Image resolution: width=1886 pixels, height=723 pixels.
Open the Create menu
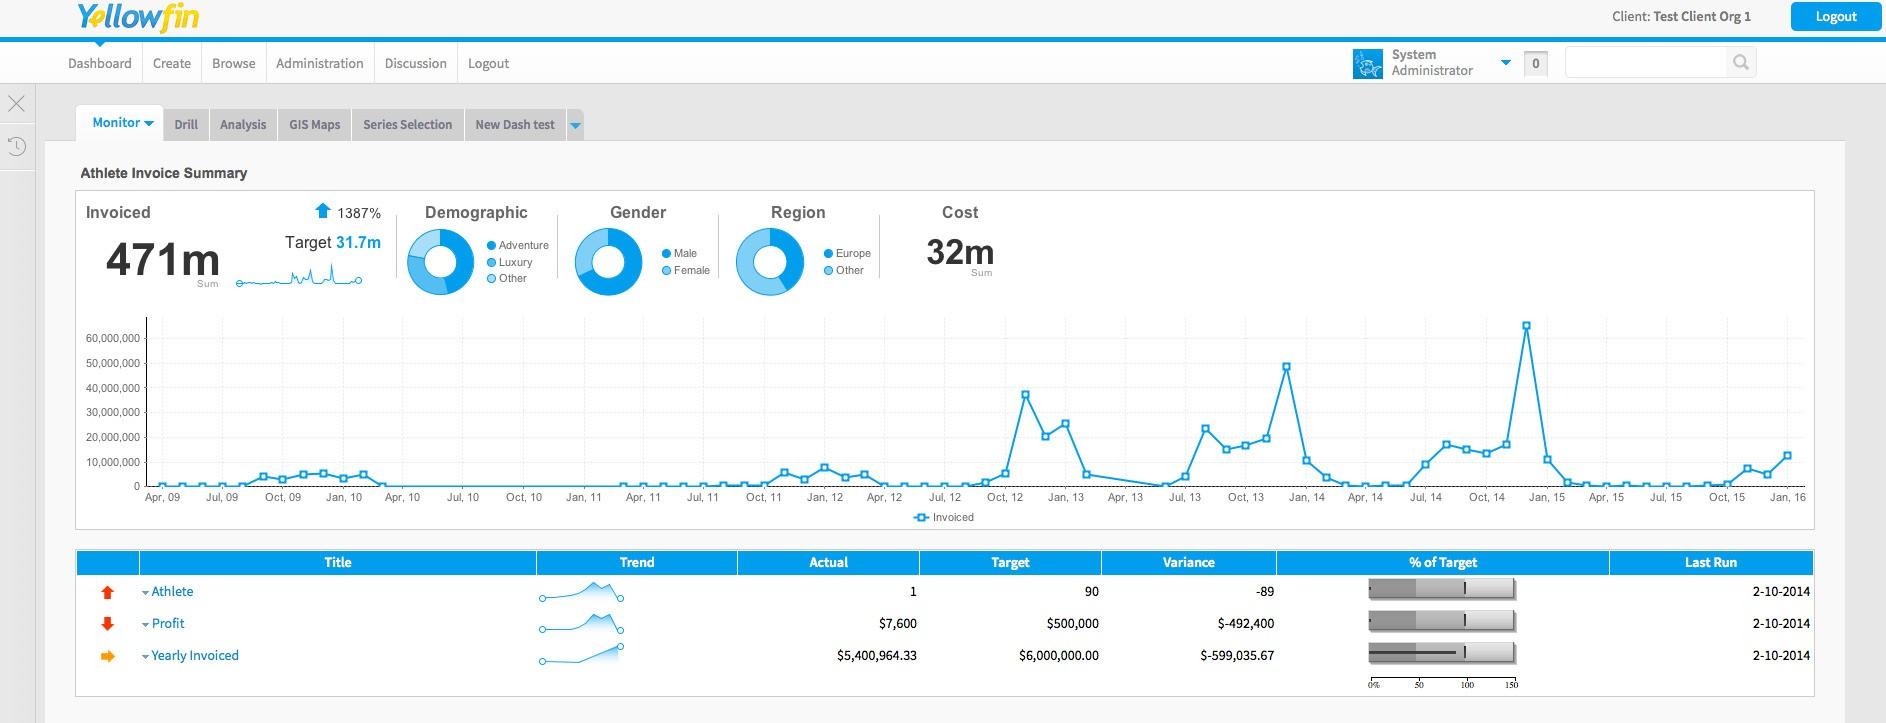[x=172, y=63]
